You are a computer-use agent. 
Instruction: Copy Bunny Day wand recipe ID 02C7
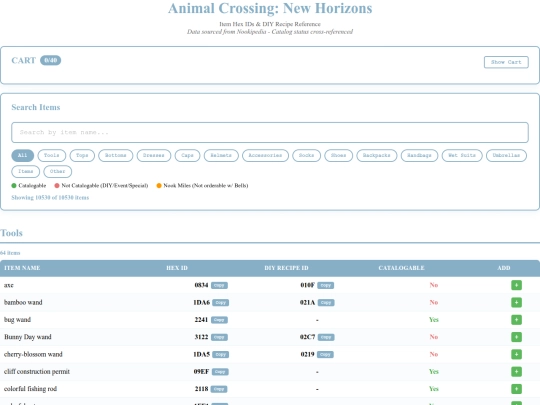pos(326,337)
